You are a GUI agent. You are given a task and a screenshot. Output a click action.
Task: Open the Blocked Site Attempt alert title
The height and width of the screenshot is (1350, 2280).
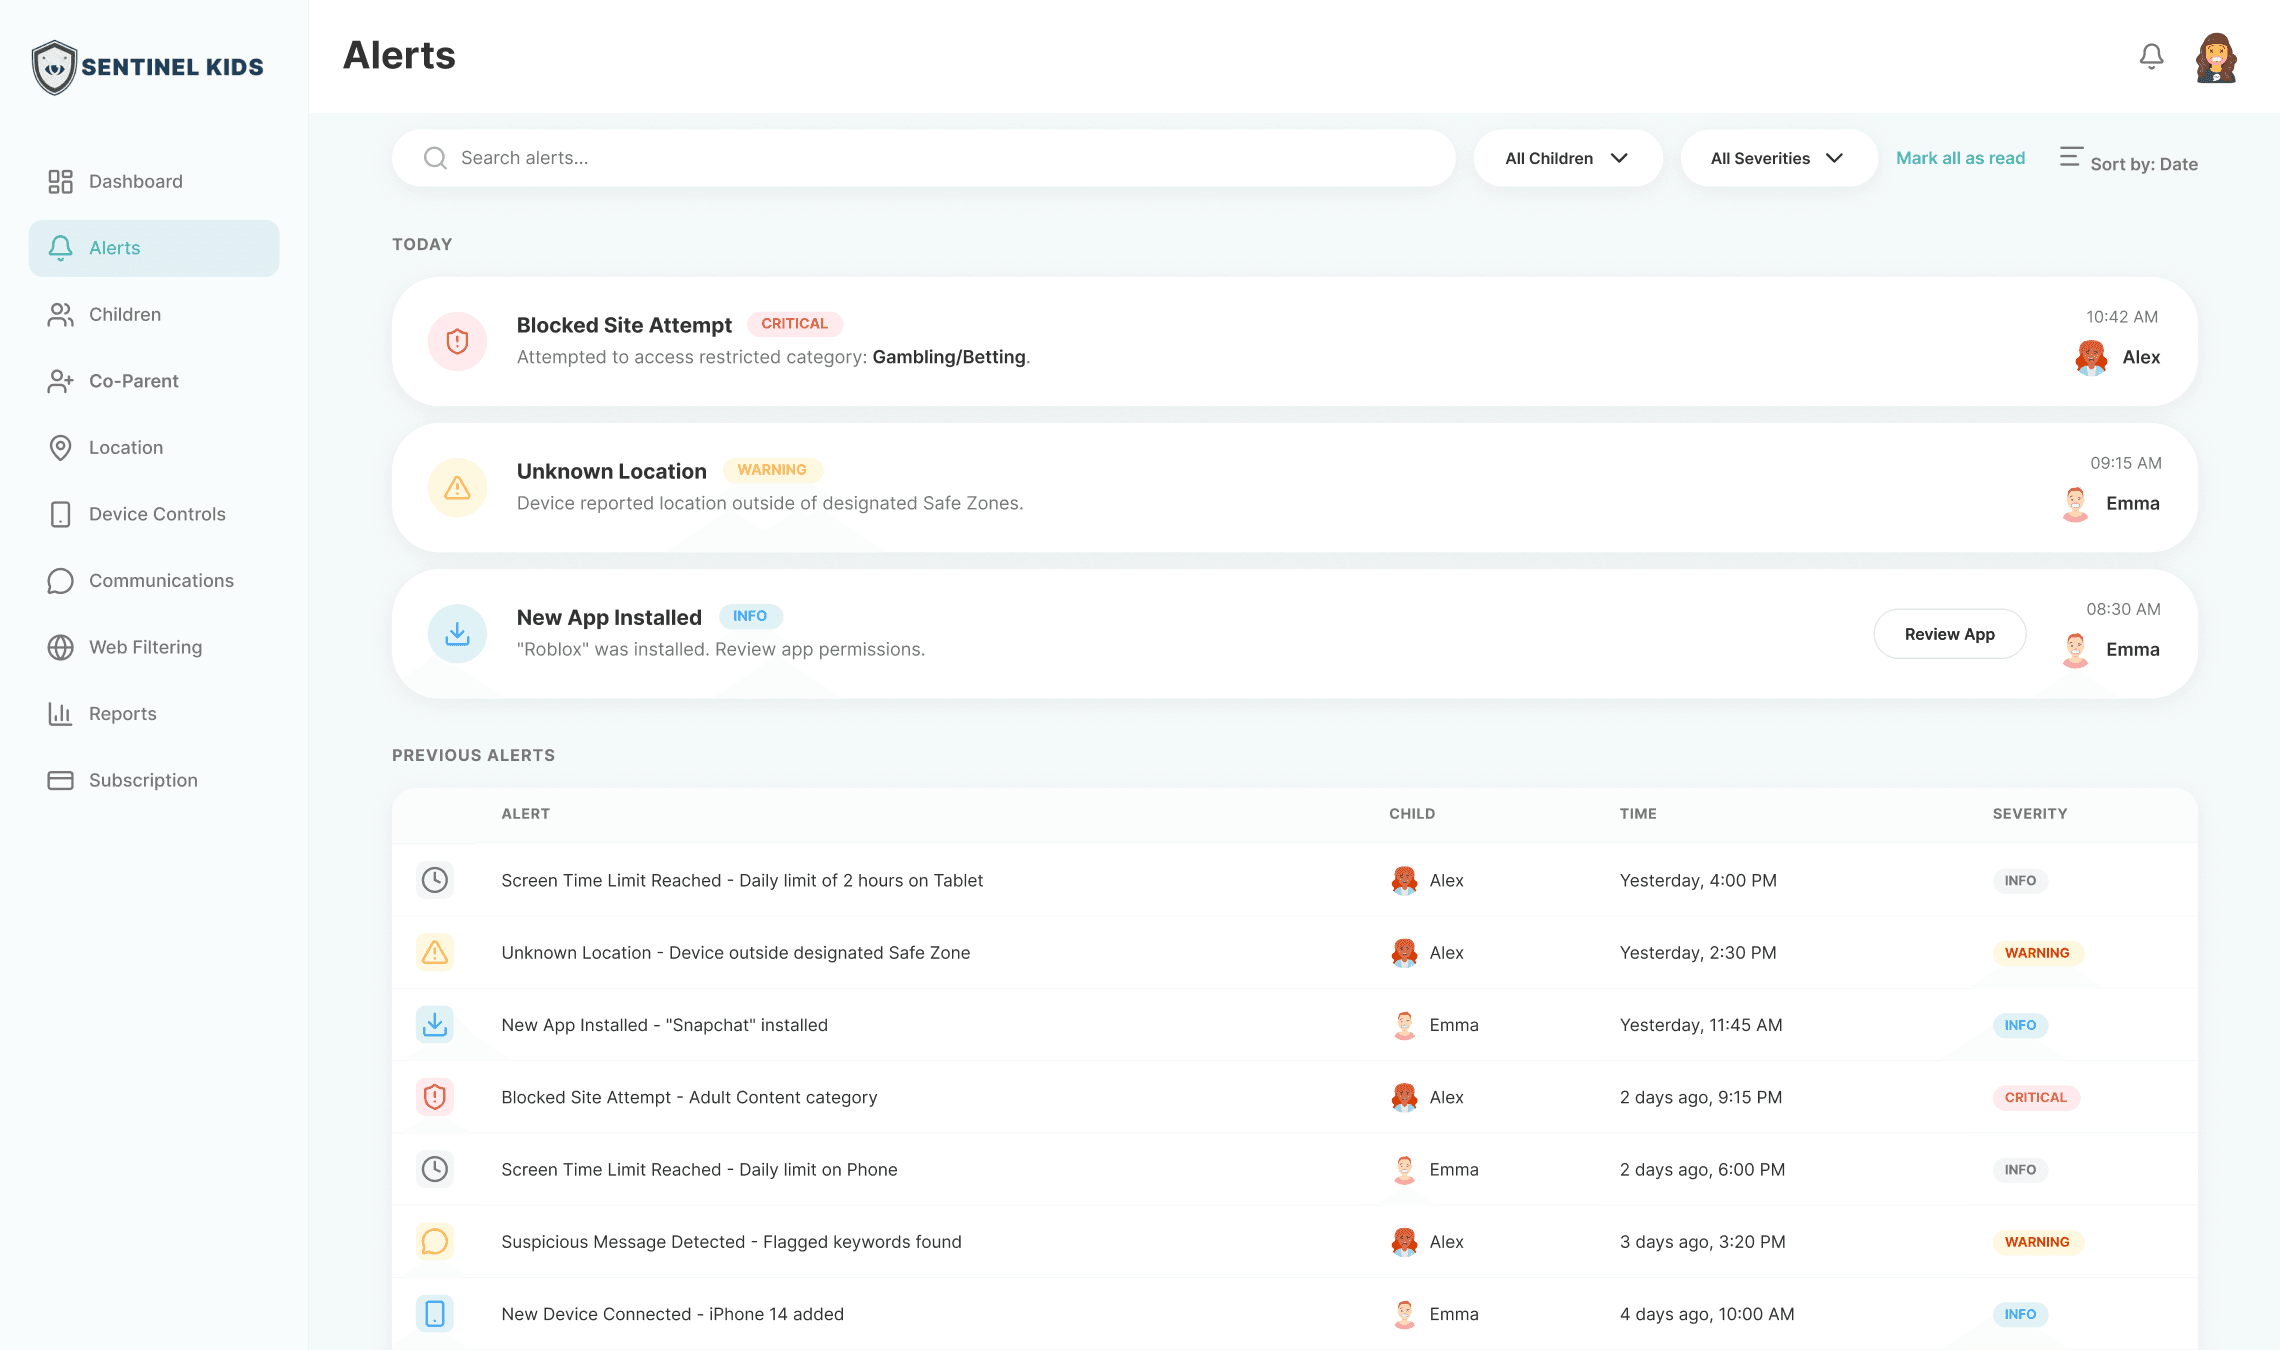click(624, 325)
